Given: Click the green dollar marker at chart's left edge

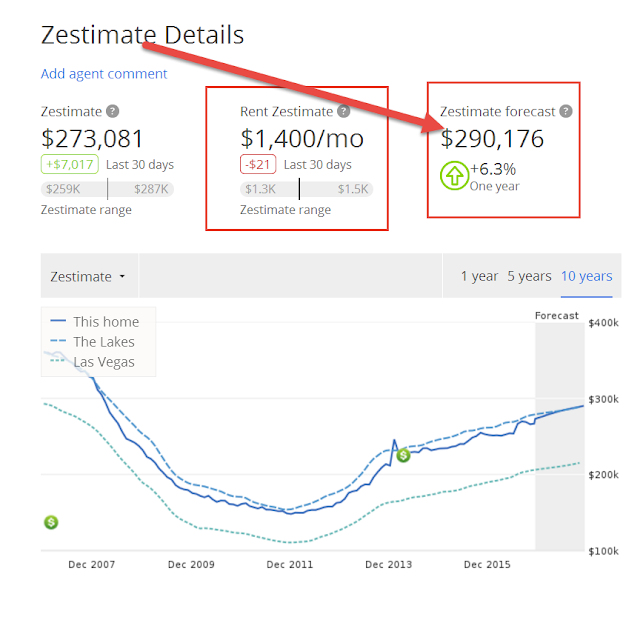Looking at the screenshot, I should tap(51, 522).
